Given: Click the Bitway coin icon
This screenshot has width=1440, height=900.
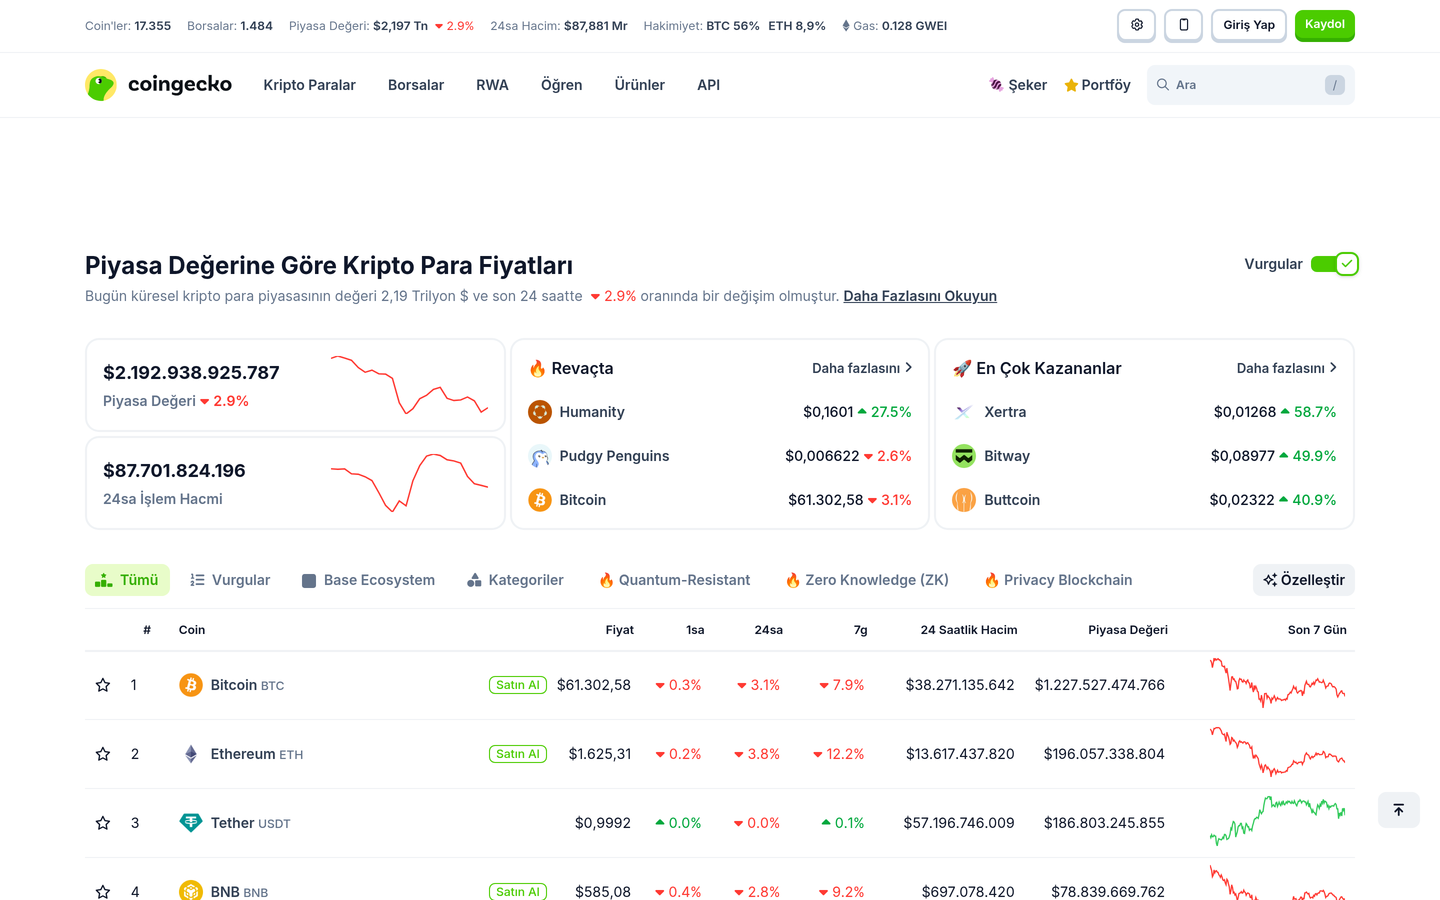Looking at the screenshot, I should (x=964, y=456).
